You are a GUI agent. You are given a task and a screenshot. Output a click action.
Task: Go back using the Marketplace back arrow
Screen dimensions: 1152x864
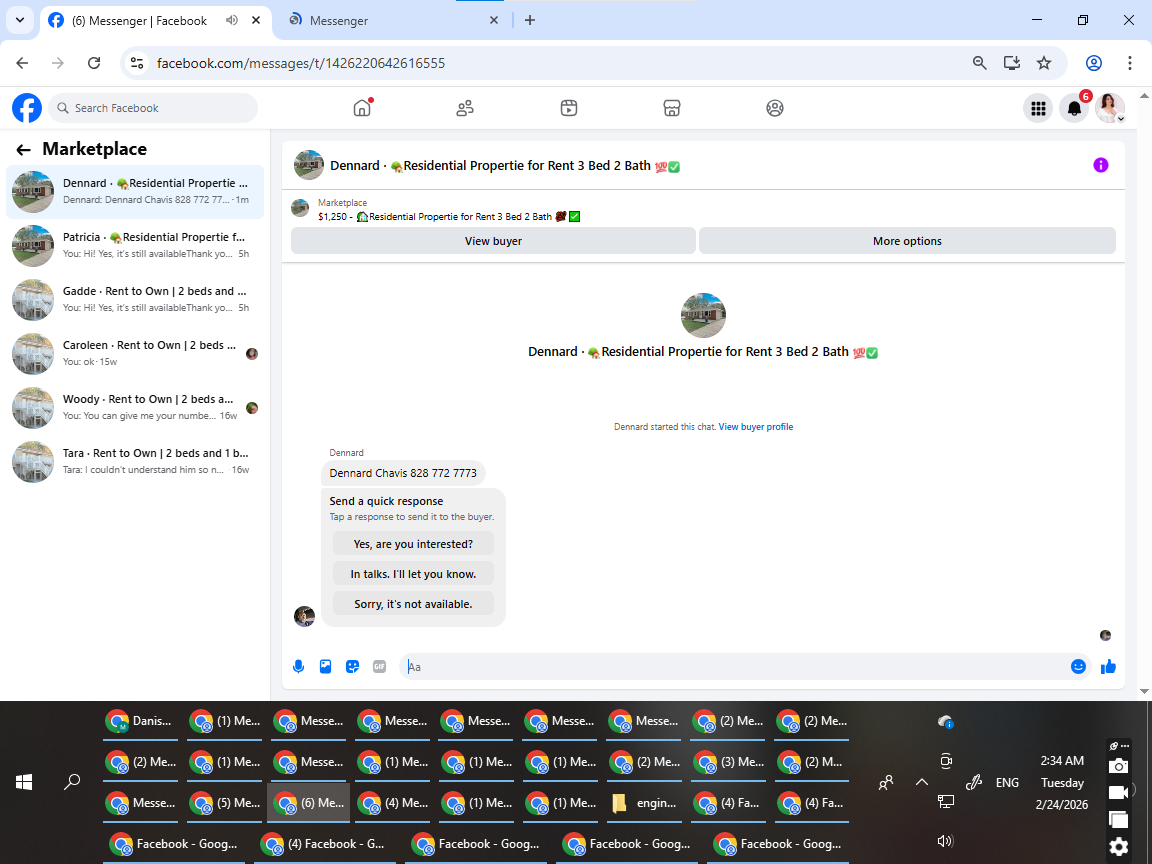click(x=24, y=150)
